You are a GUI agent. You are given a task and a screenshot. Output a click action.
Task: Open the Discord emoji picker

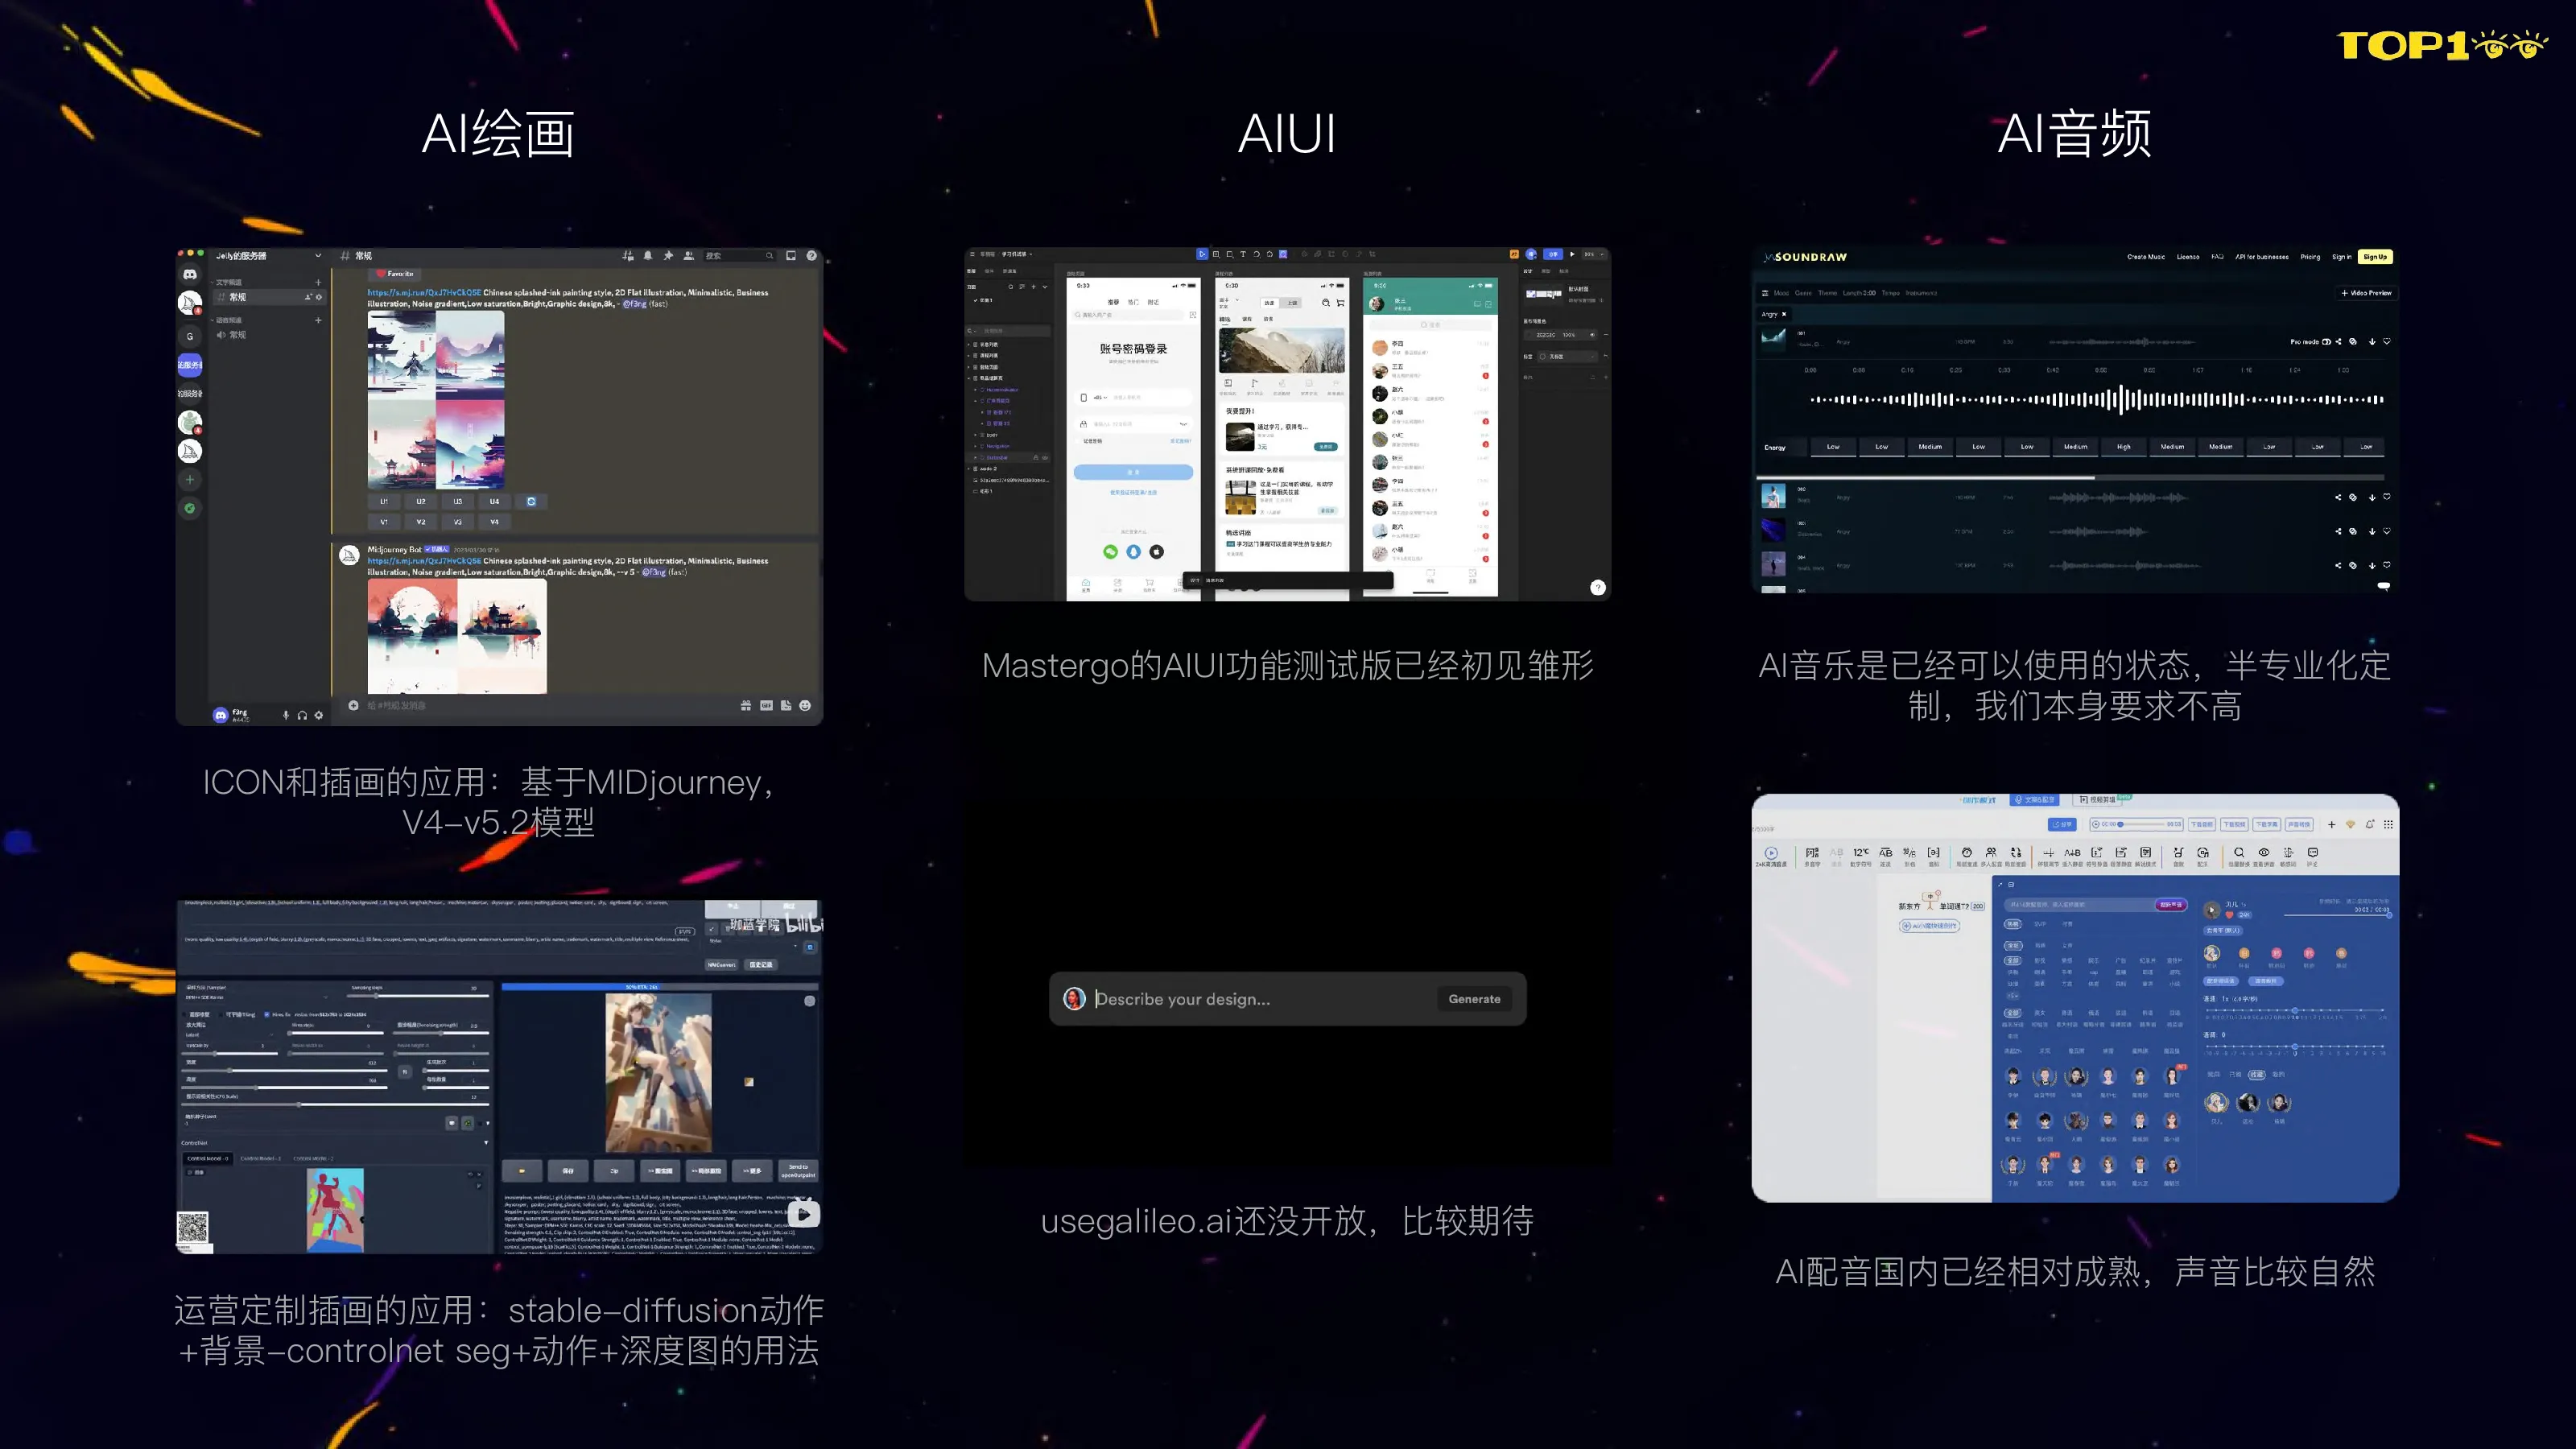click(805, 705)
